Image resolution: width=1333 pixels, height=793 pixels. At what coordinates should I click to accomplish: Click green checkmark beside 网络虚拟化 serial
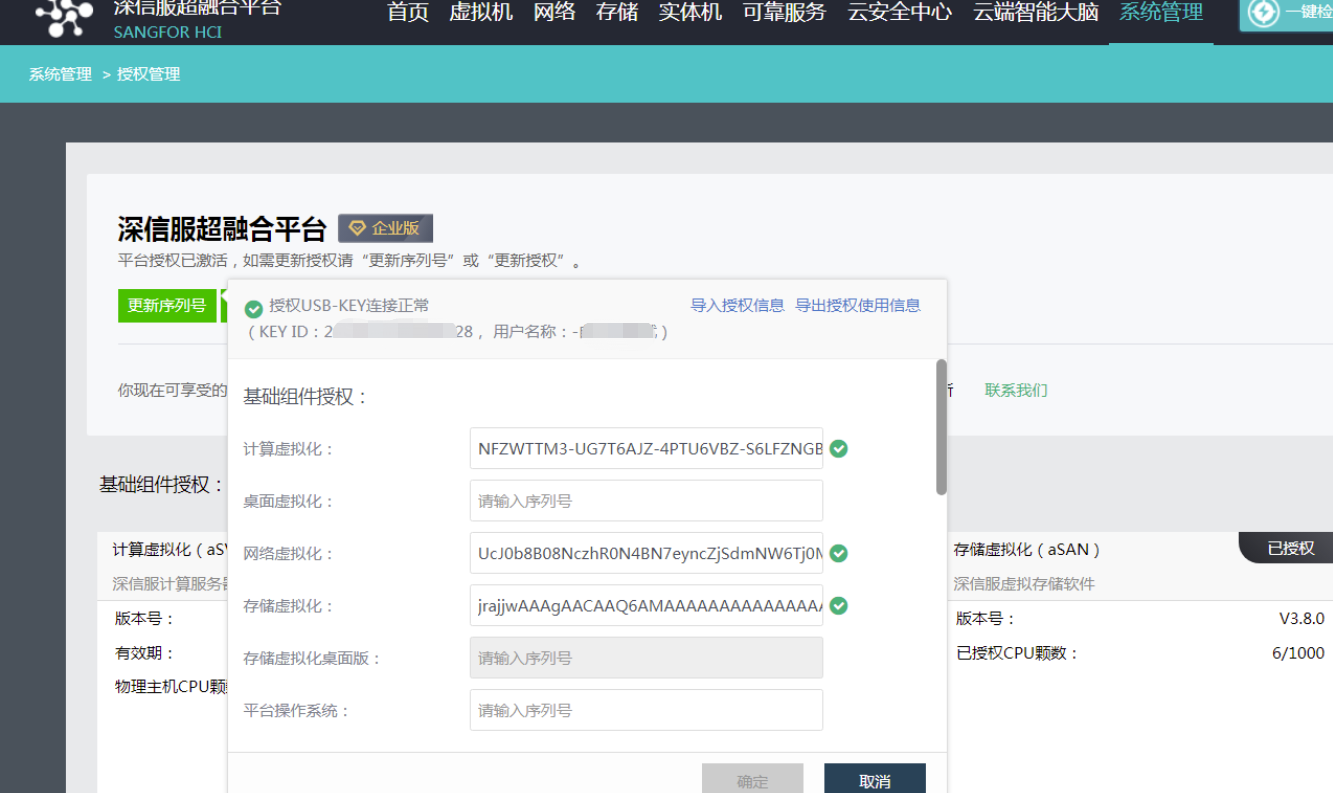[839, 553]
